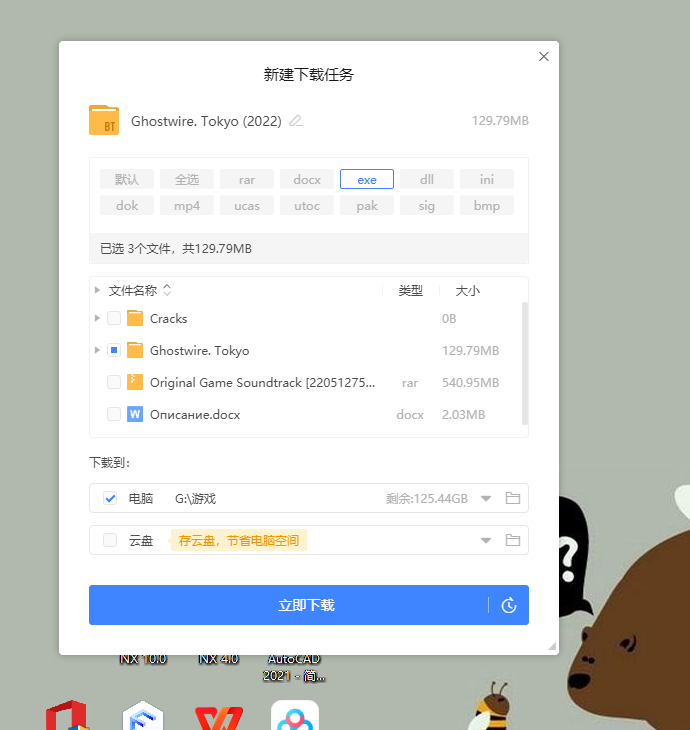Open the browse folder icon for cloud drive

point(513,540)
